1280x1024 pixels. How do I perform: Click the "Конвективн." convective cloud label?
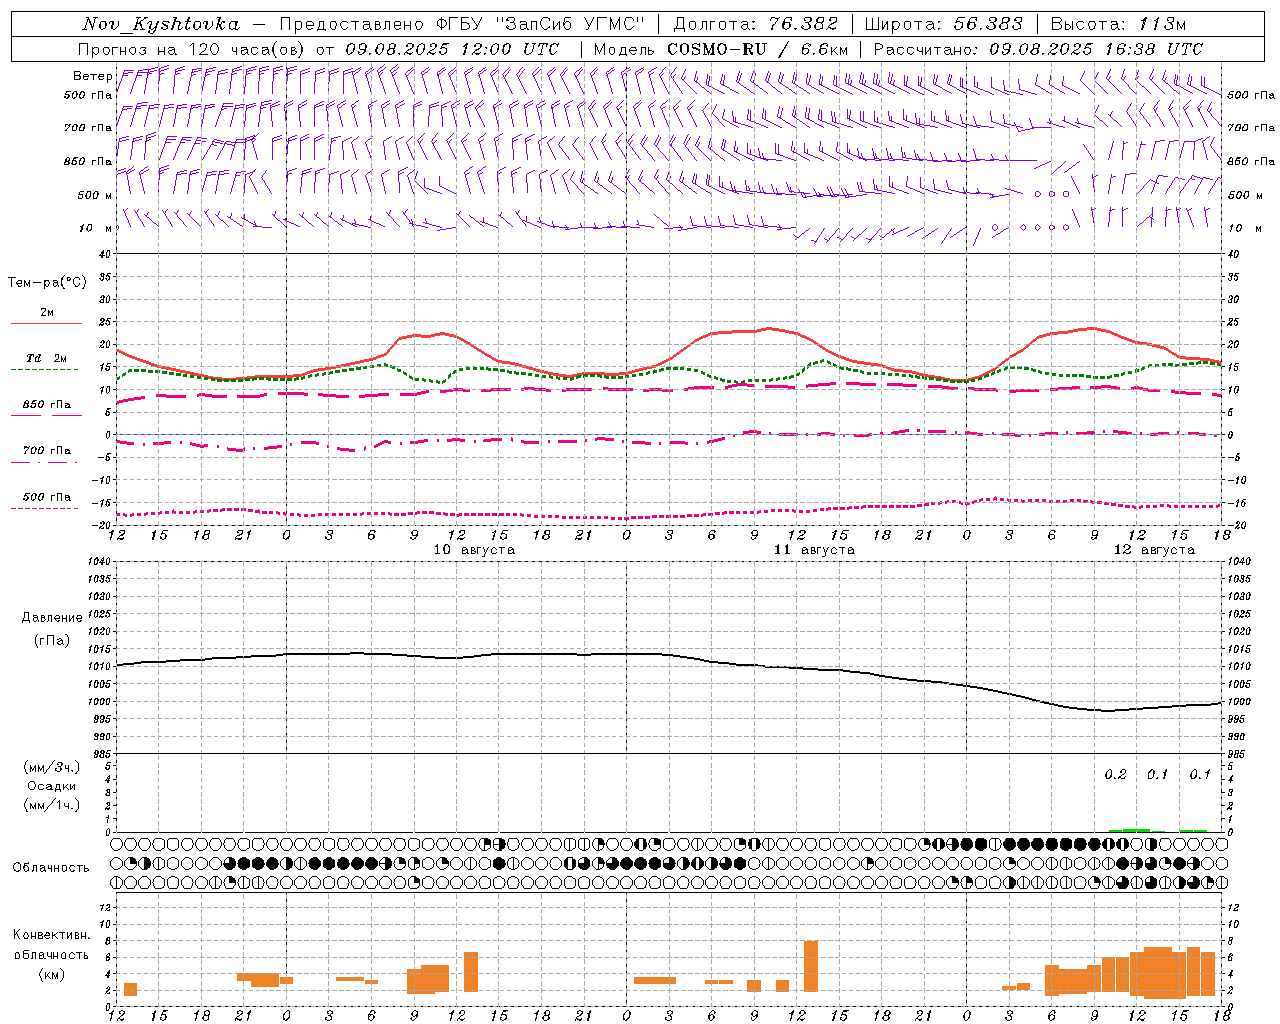52,935
